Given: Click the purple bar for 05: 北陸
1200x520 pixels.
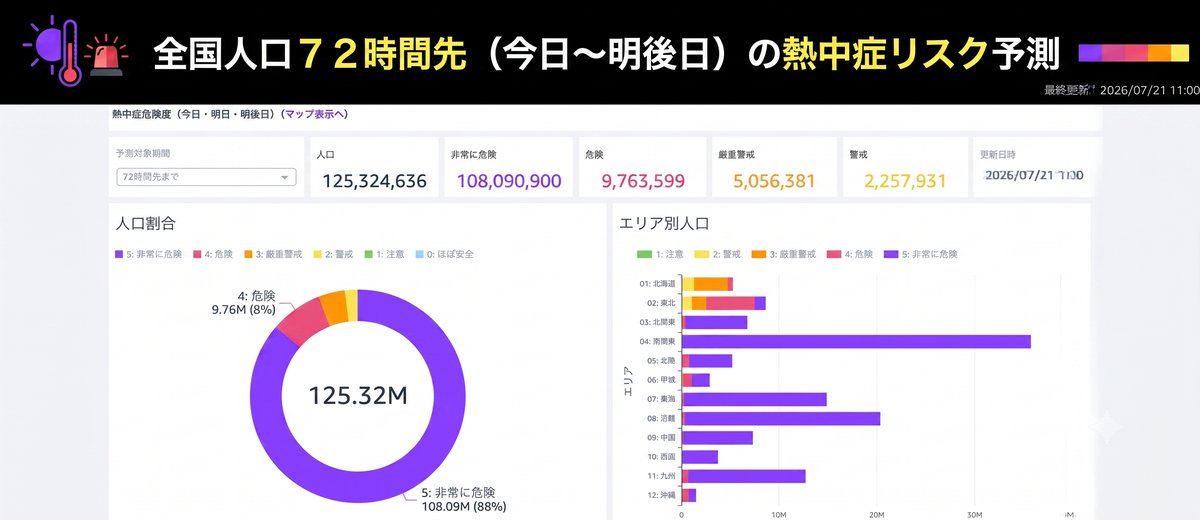Looking at the screenshot, I should click(710, 360).
